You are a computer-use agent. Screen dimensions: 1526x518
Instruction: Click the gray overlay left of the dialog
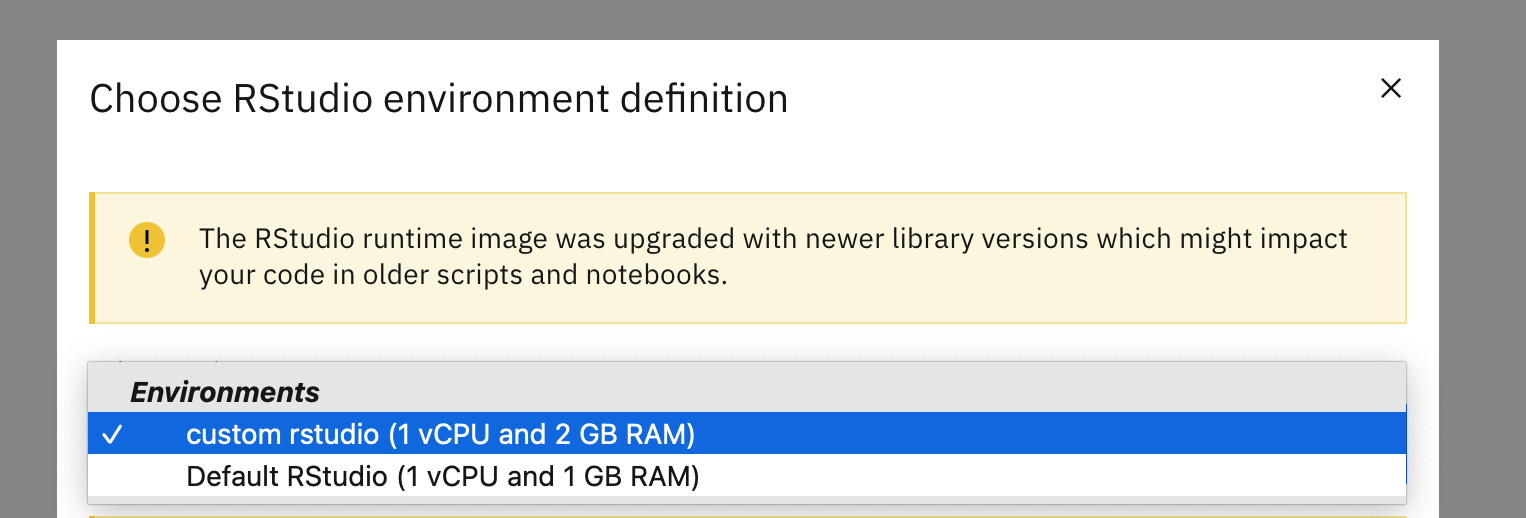pyautogui.click(x=28, y=280)
